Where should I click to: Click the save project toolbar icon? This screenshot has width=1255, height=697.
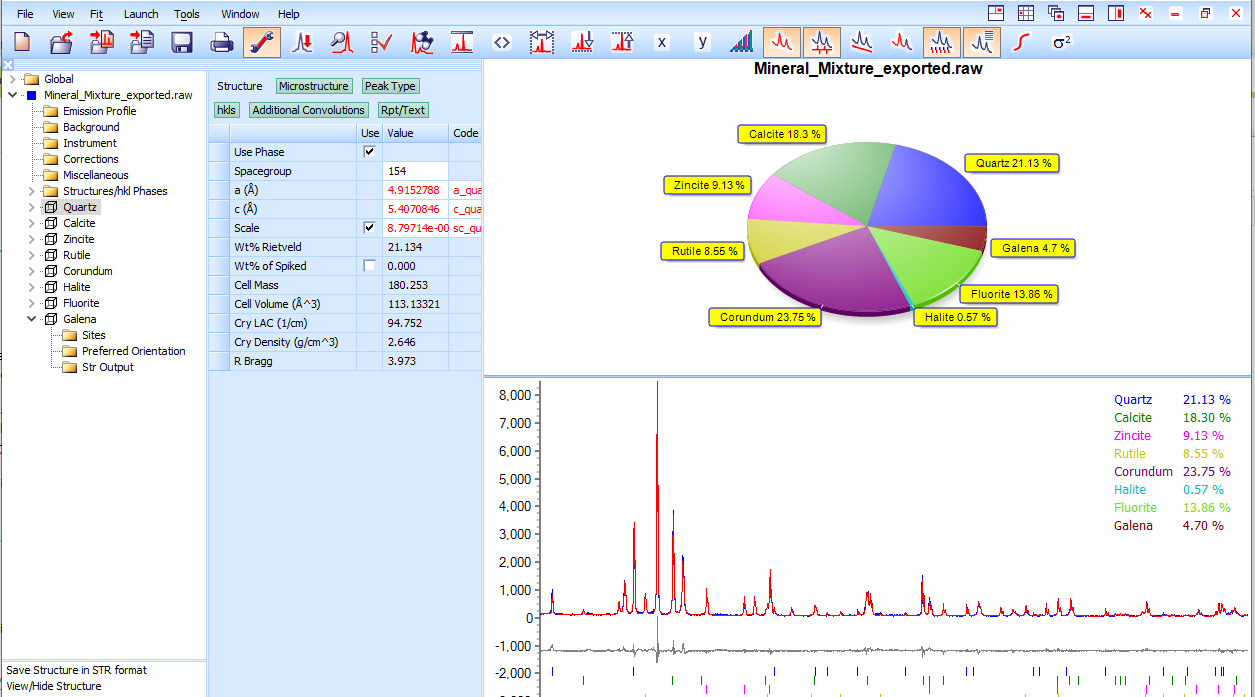tap(182, 42)
